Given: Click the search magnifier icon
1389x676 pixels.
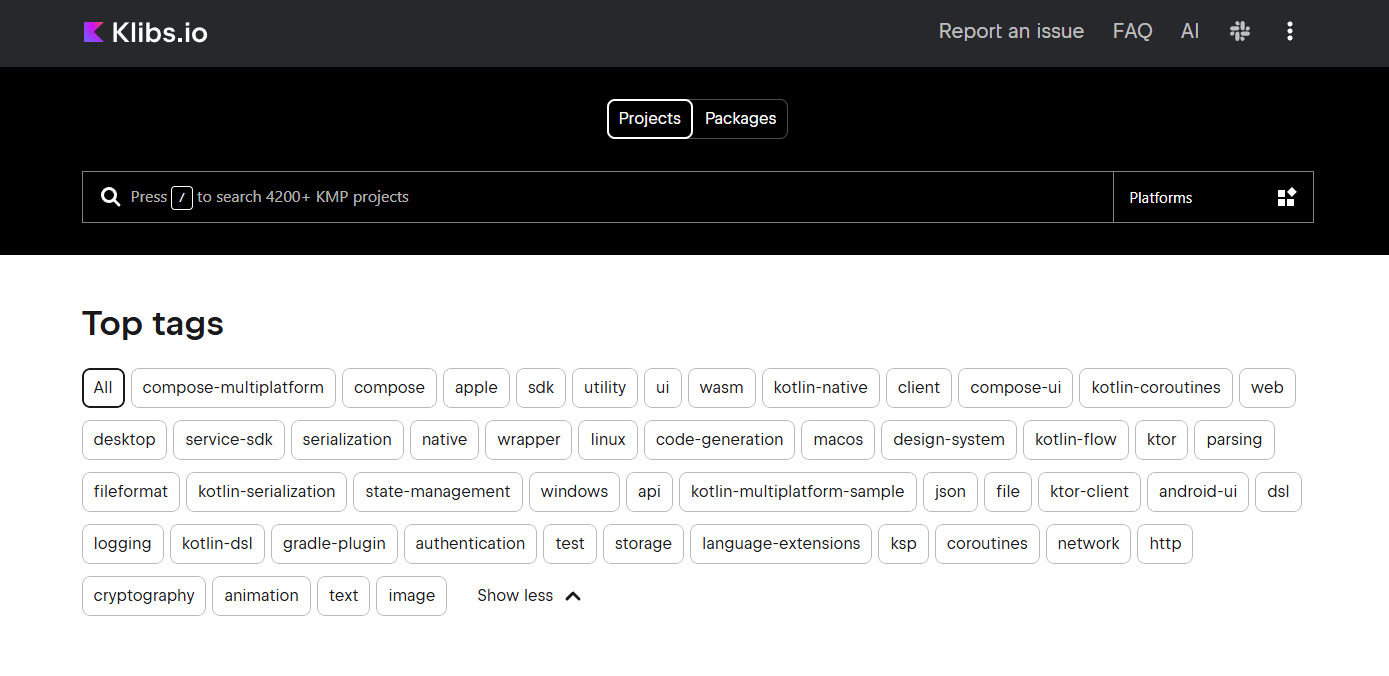Looking at the screenshot, I should pyautogui.click(x=111, y=197).
